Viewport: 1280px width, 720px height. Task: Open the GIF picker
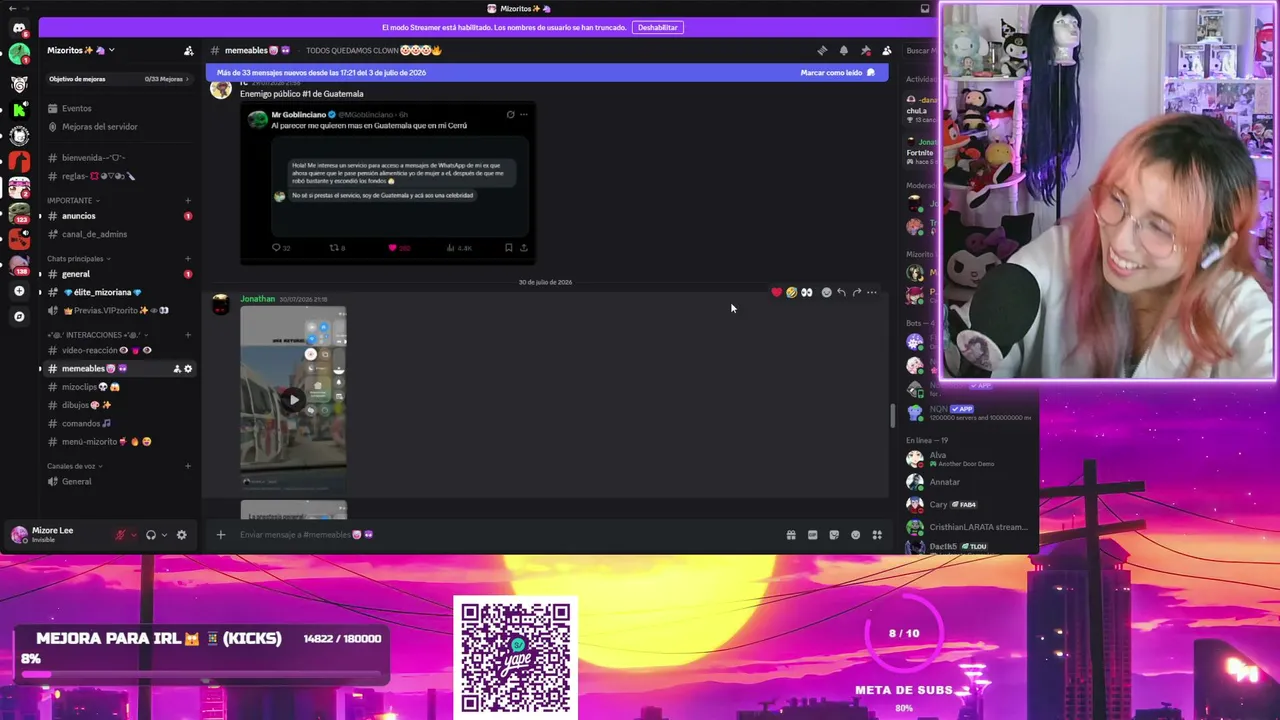812,535
